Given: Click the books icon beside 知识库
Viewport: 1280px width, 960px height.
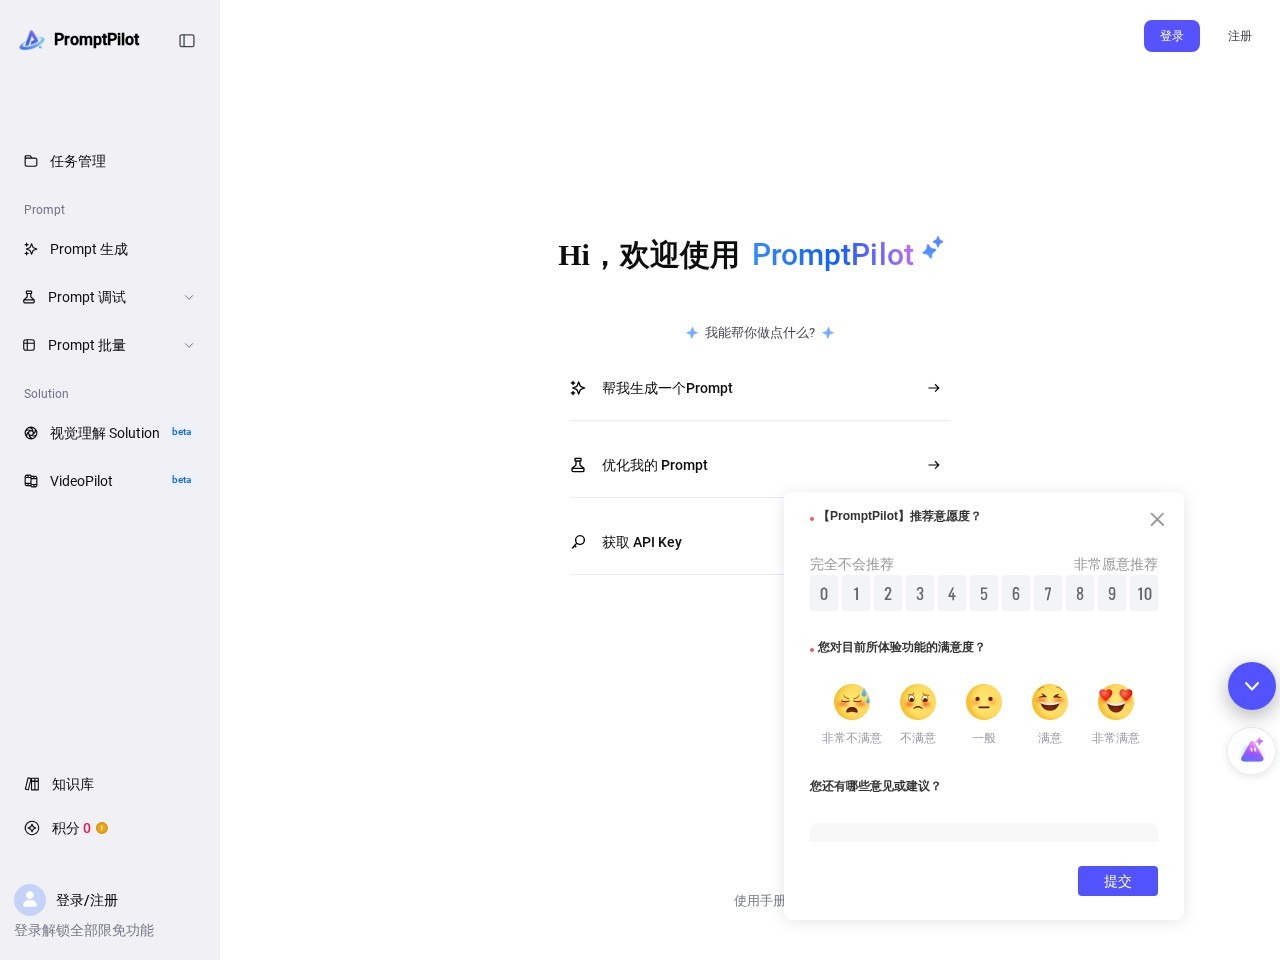Looking at the screenshot, I should [32, 784].
